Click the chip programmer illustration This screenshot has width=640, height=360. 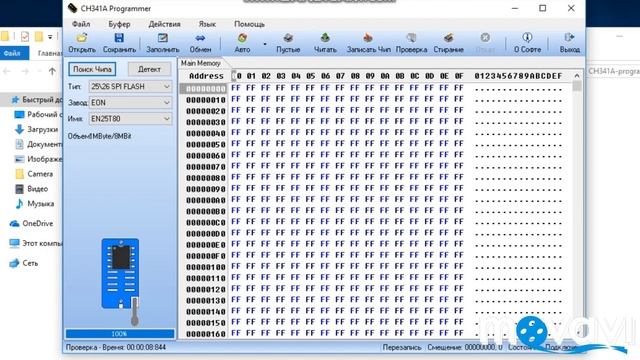click(120, 282)
